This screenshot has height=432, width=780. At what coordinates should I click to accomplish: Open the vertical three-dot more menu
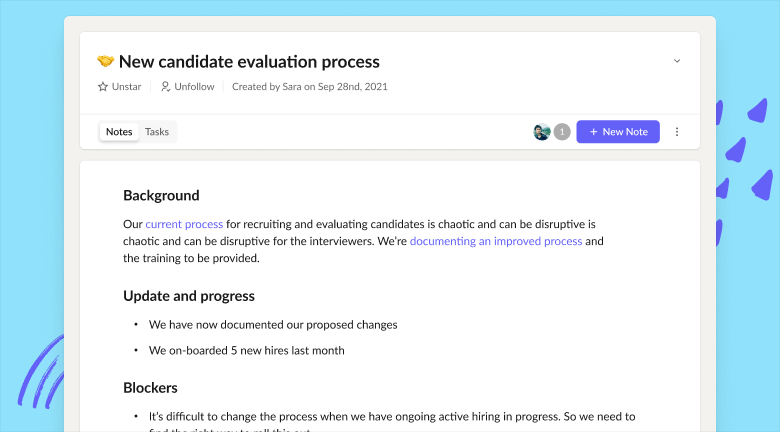[677, 132]
